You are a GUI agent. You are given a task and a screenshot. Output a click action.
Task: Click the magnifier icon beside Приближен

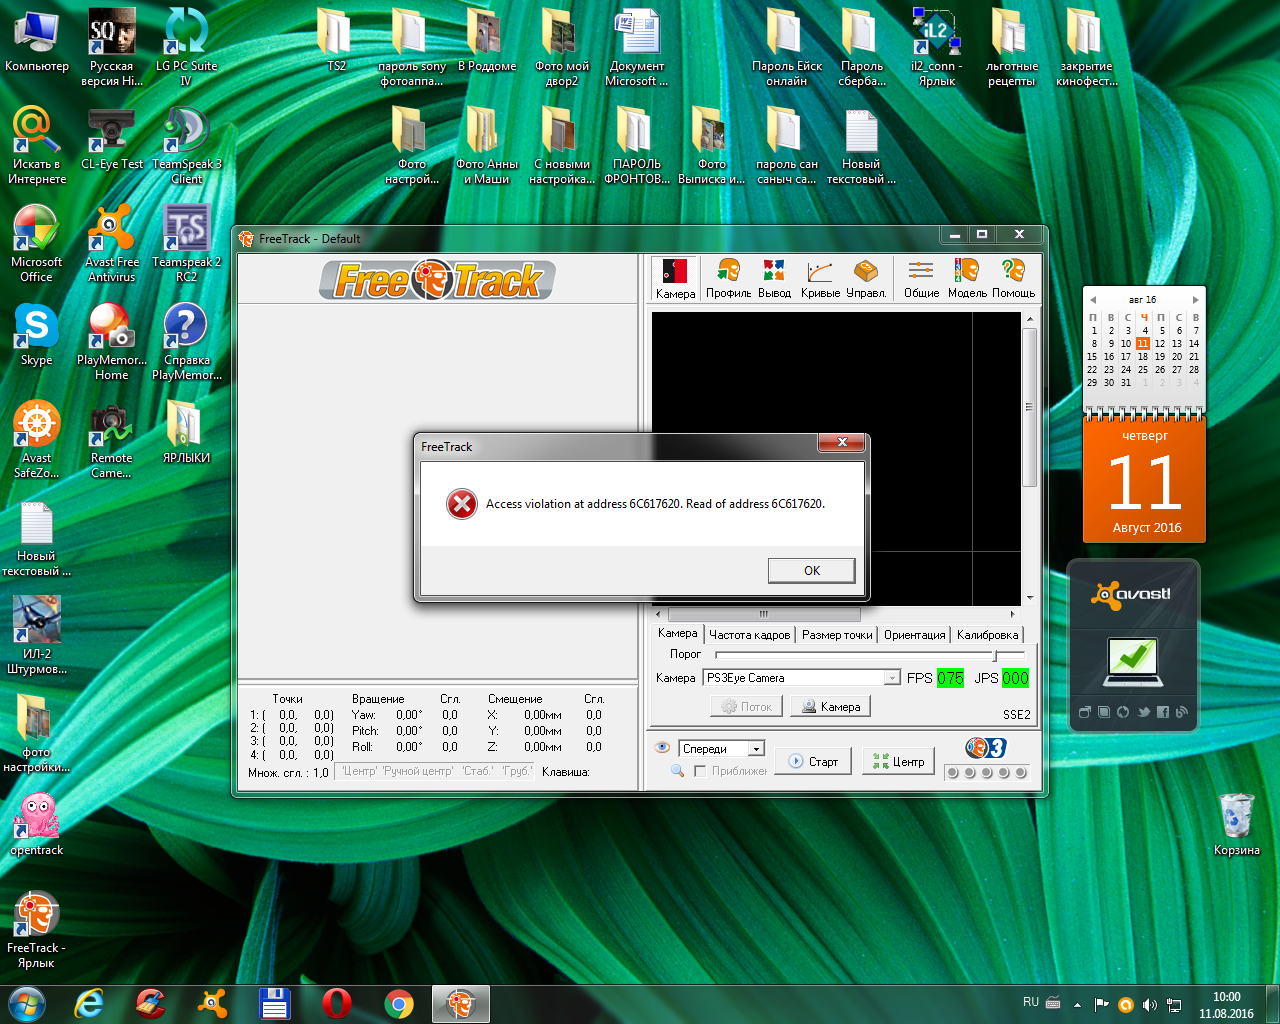click(677, 770)
